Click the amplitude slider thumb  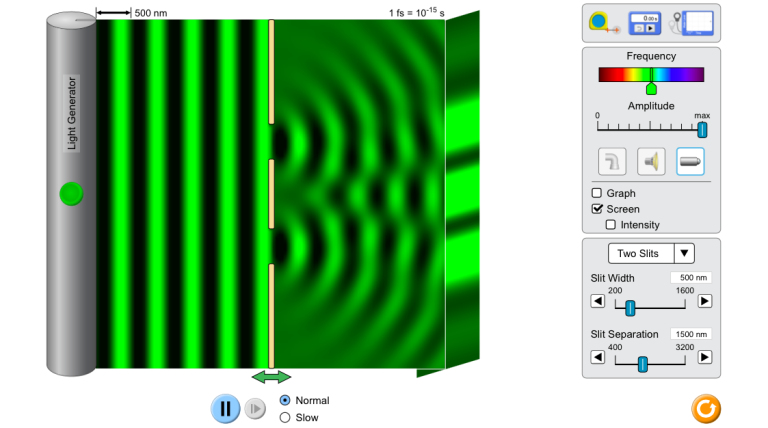[702, 130]
